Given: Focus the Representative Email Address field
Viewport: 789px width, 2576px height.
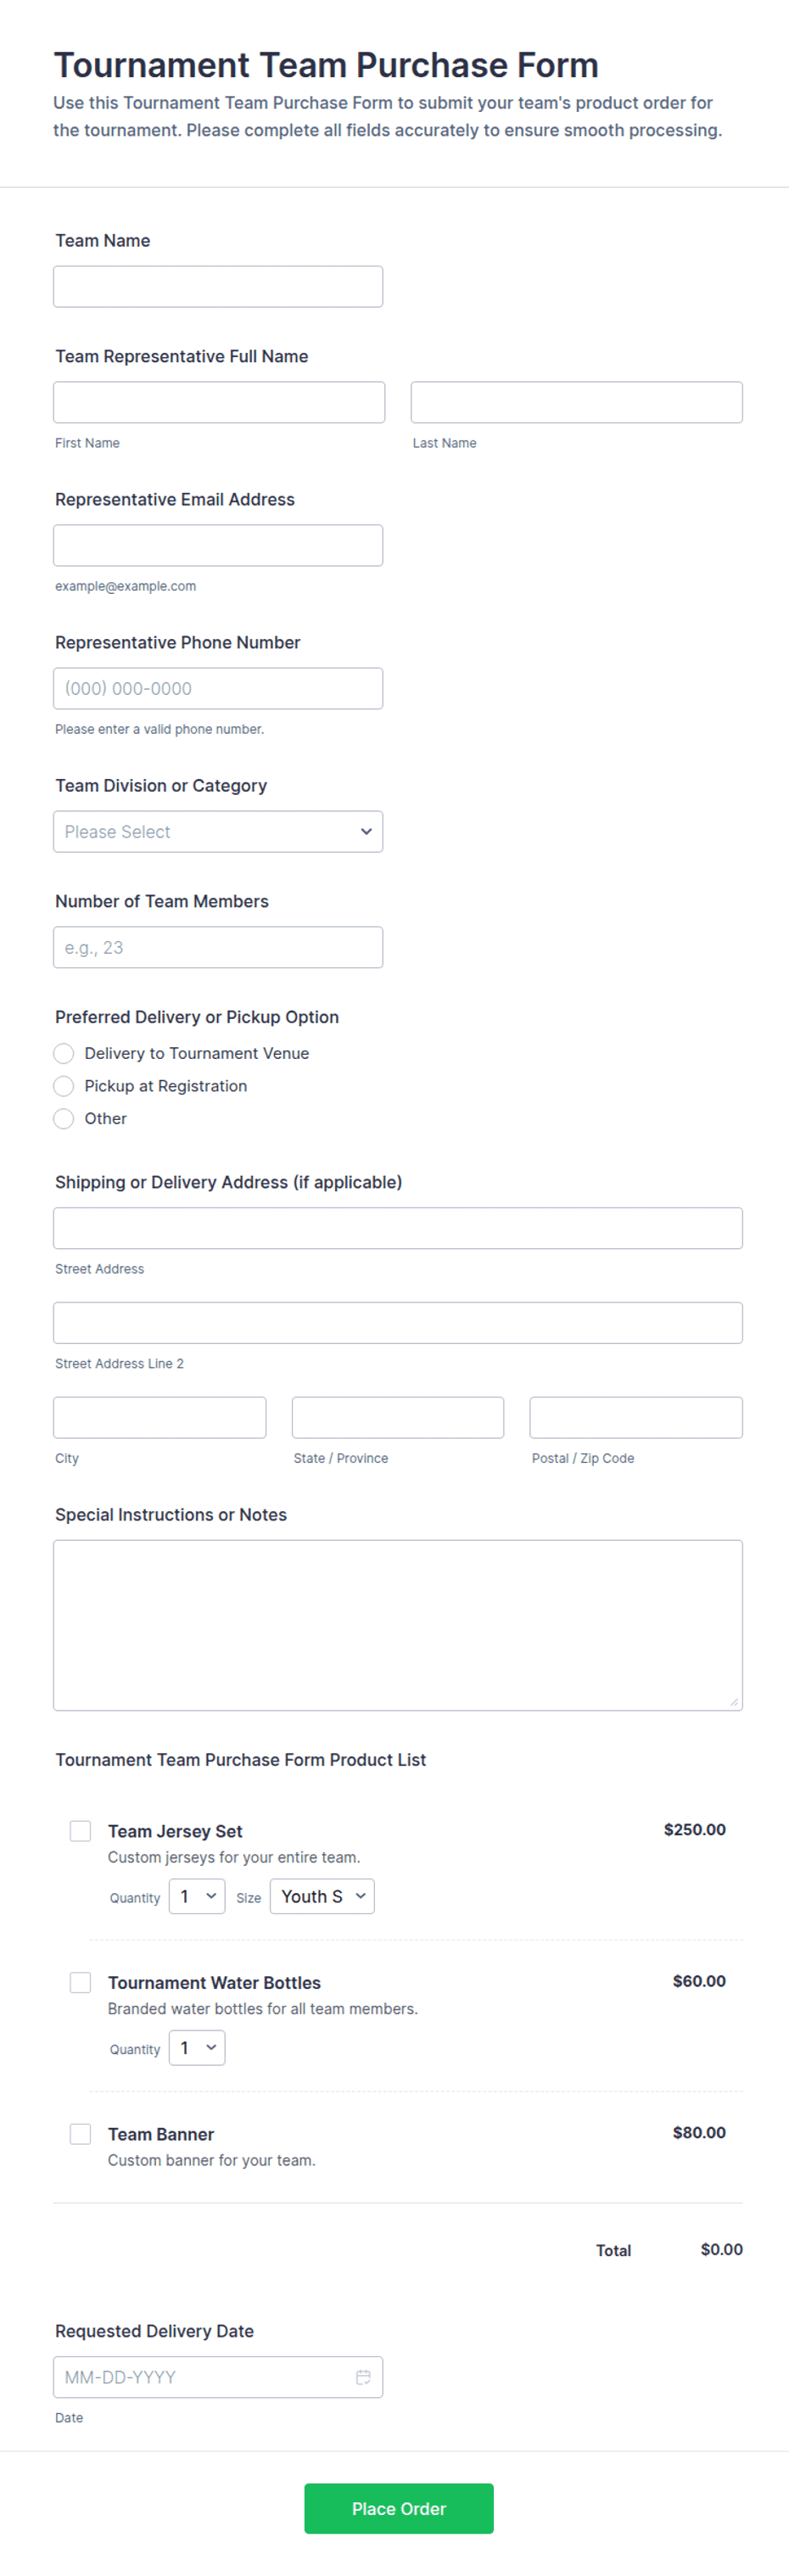Looking at the screenshot, I should pyautogui.click(x=218, y=545).
